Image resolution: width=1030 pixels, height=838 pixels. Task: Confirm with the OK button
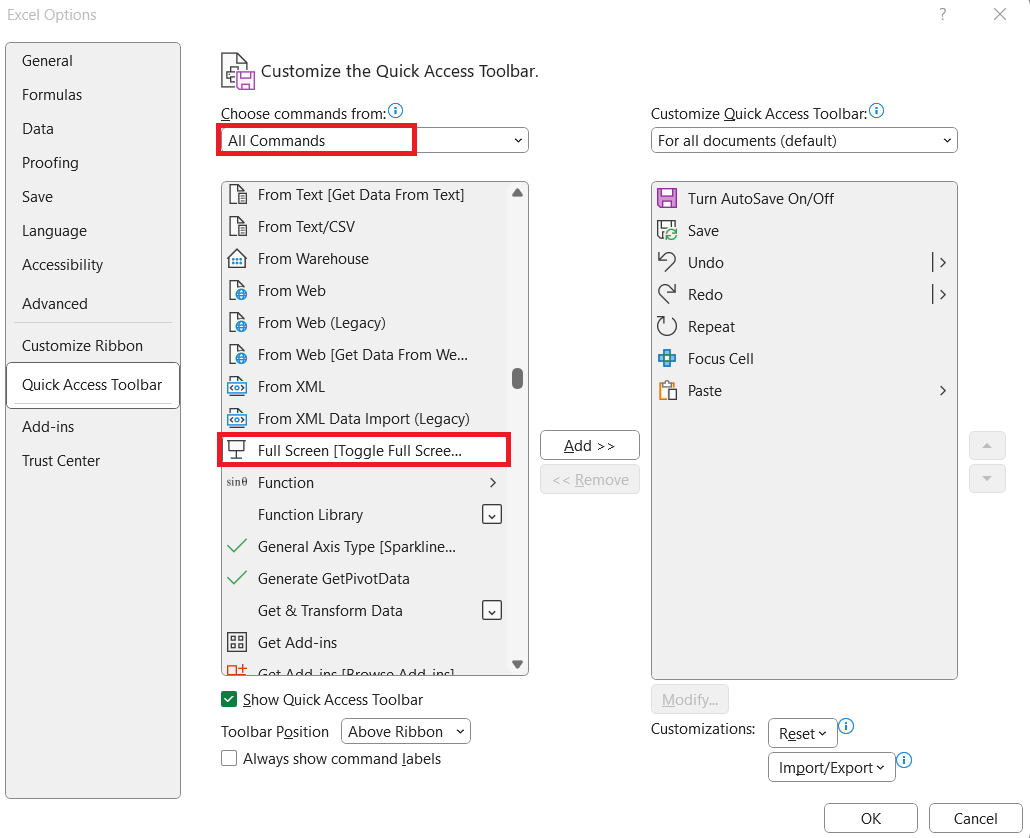point(871,818)
